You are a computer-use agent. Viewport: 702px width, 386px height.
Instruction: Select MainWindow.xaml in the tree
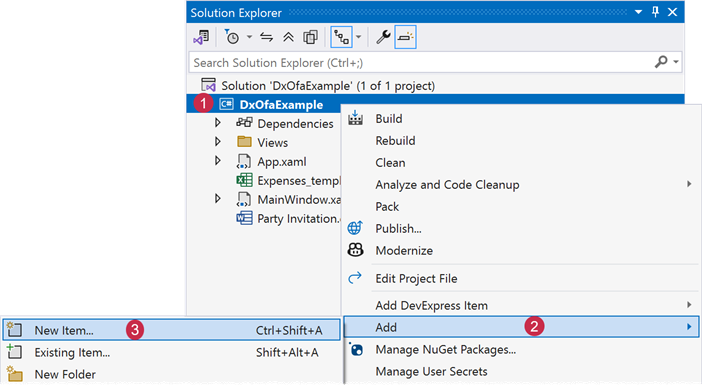click(299, 200)
